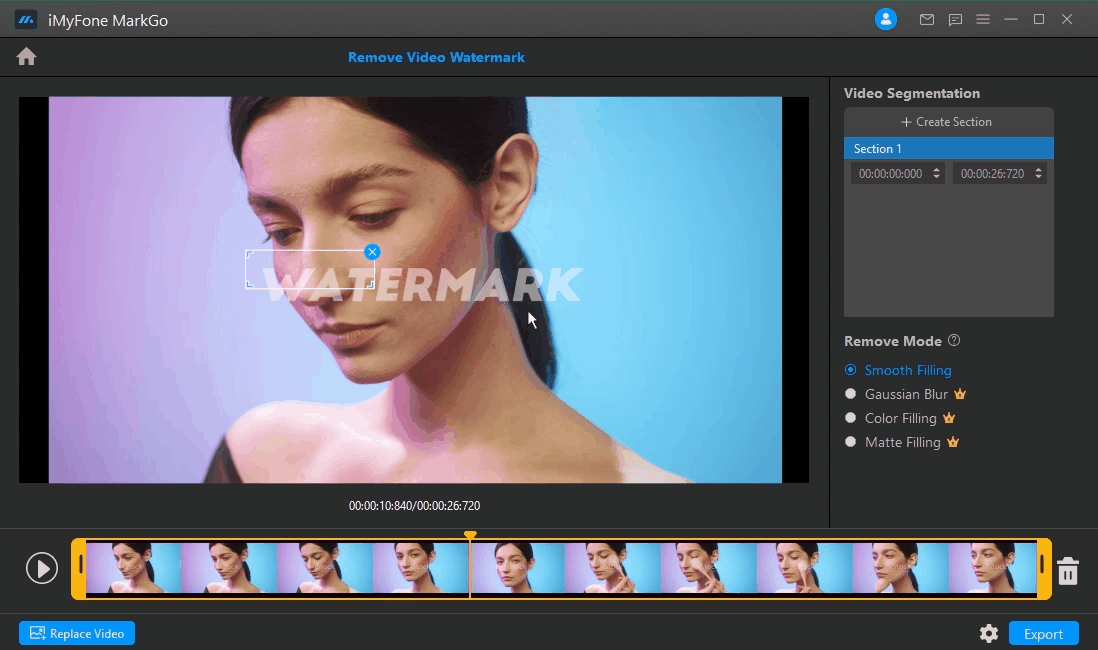Image resolution: width=1098 pixels, height=650 pixels.
Task: Remove the watermark selection box with X
Action: tap(372, 252)
